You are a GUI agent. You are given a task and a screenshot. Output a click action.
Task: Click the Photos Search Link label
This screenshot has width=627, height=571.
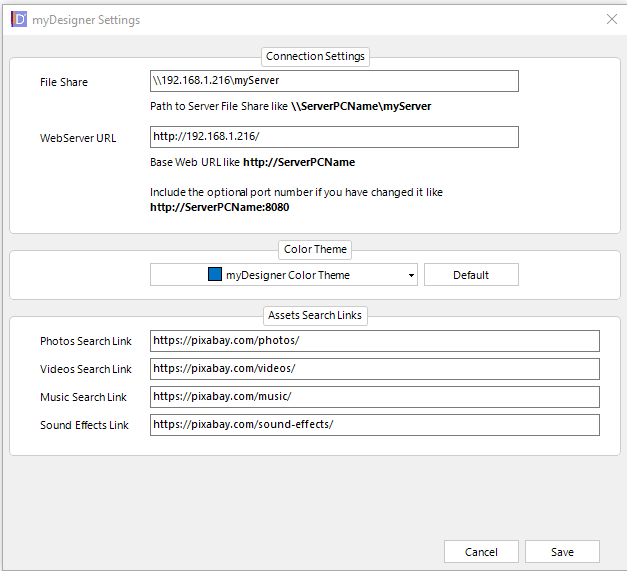click(86, 341)
